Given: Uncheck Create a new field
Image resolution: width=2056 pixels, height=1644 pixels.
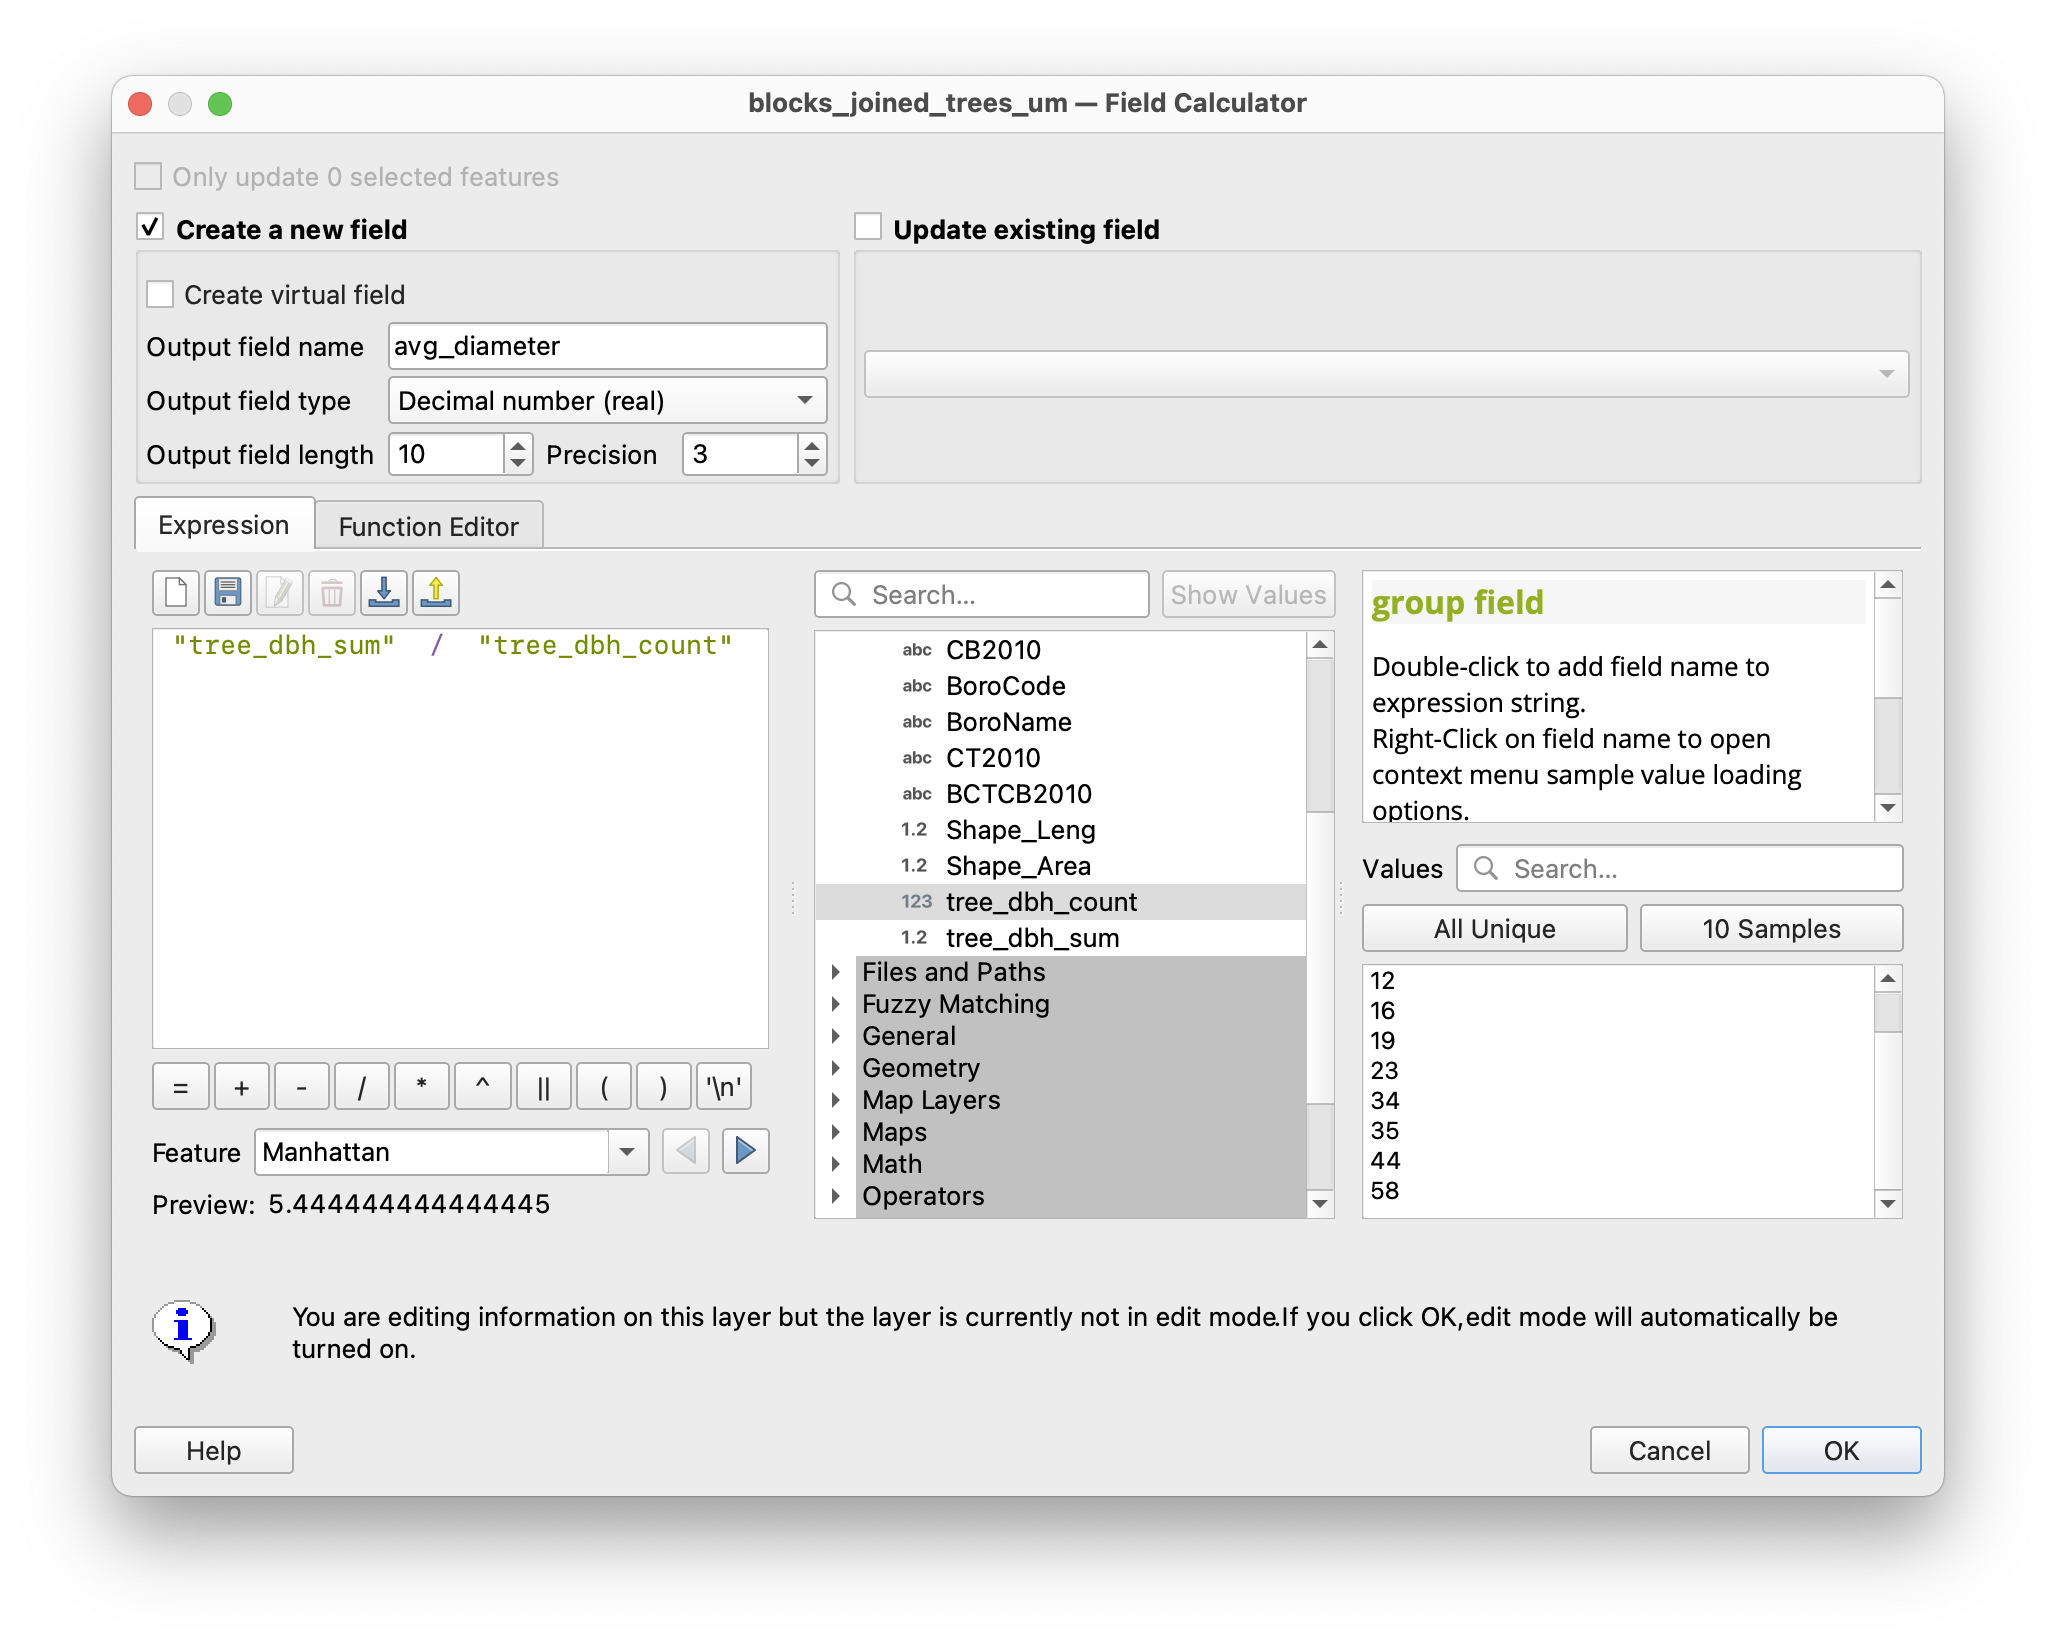Looking at the screenshot, I should [150, 228].
